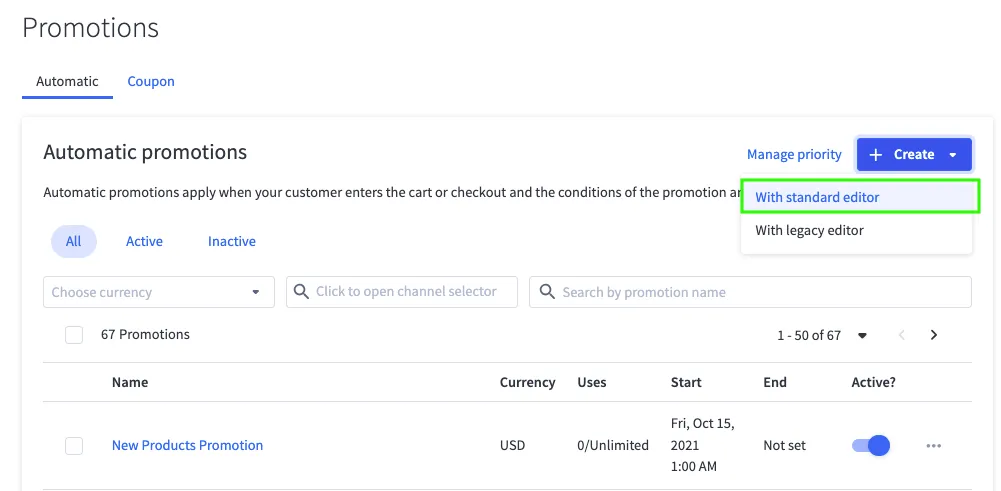Image resolution: width=1001 pixels, height=491 pixels.
Task: Click the Name column header
Action: click(x=130, y=382)
